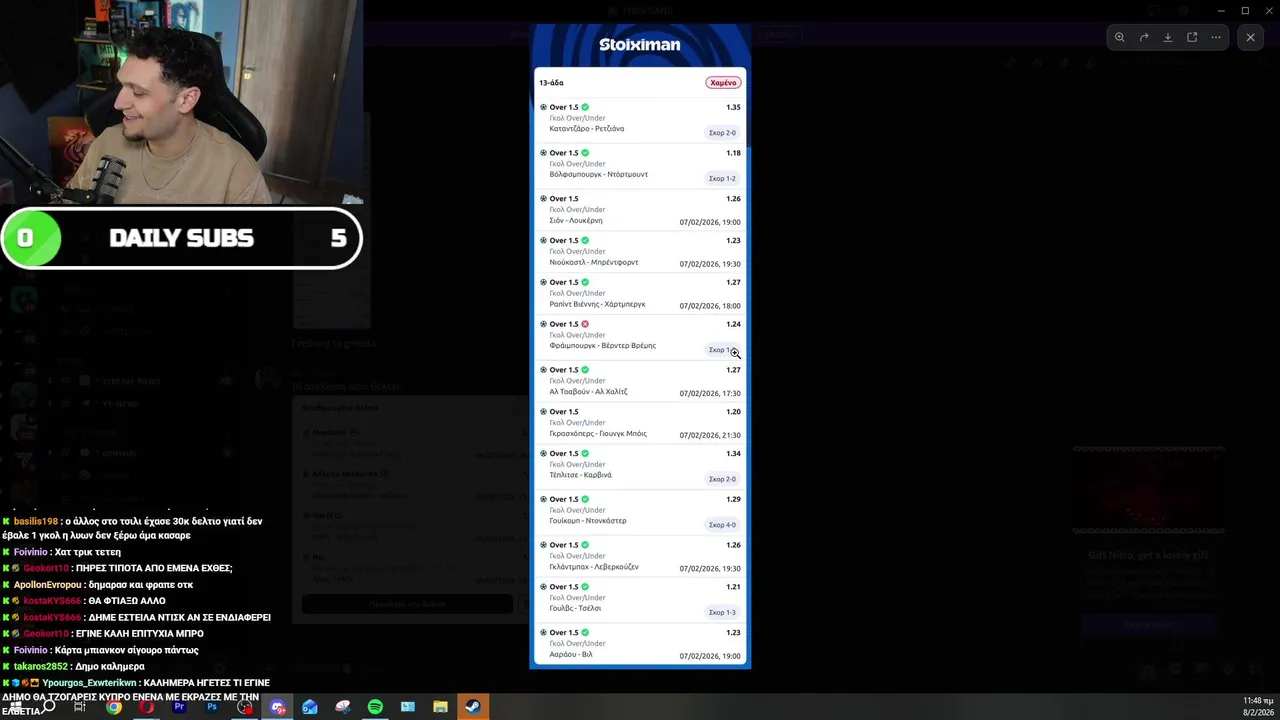Viewport: 1280px width, 720px height.
Task: Click the 1.29 odds on the Γουίκομπ row
Action: (x=733, y=499)
